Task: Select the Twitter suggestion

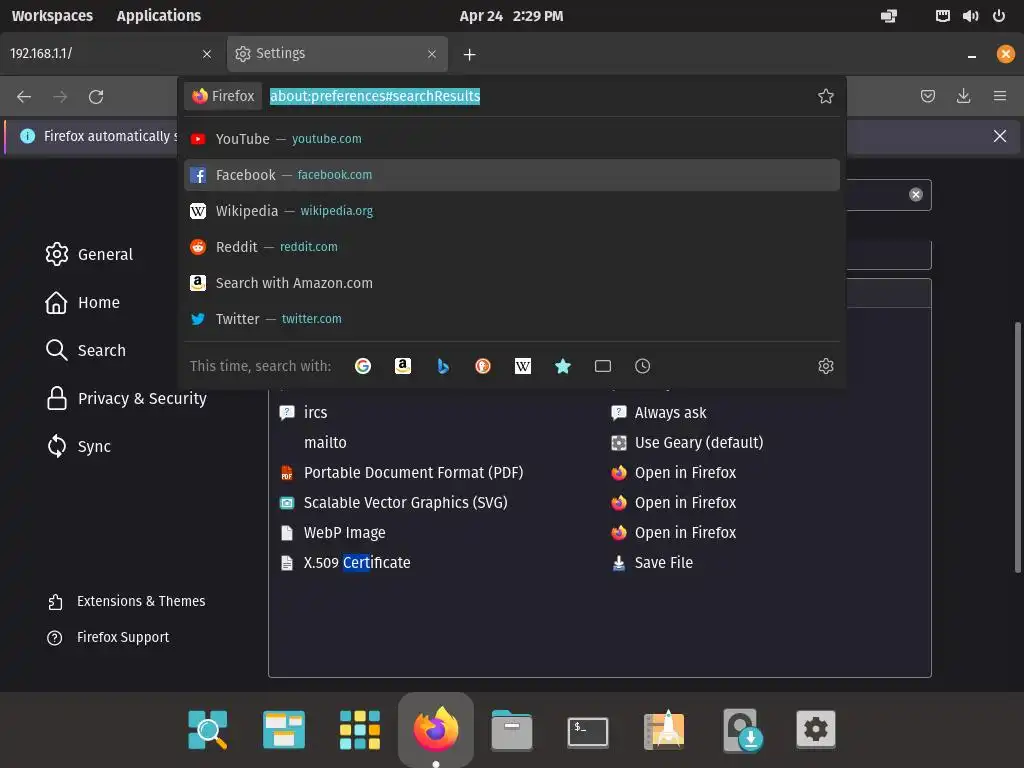Action: pos(512,319)
